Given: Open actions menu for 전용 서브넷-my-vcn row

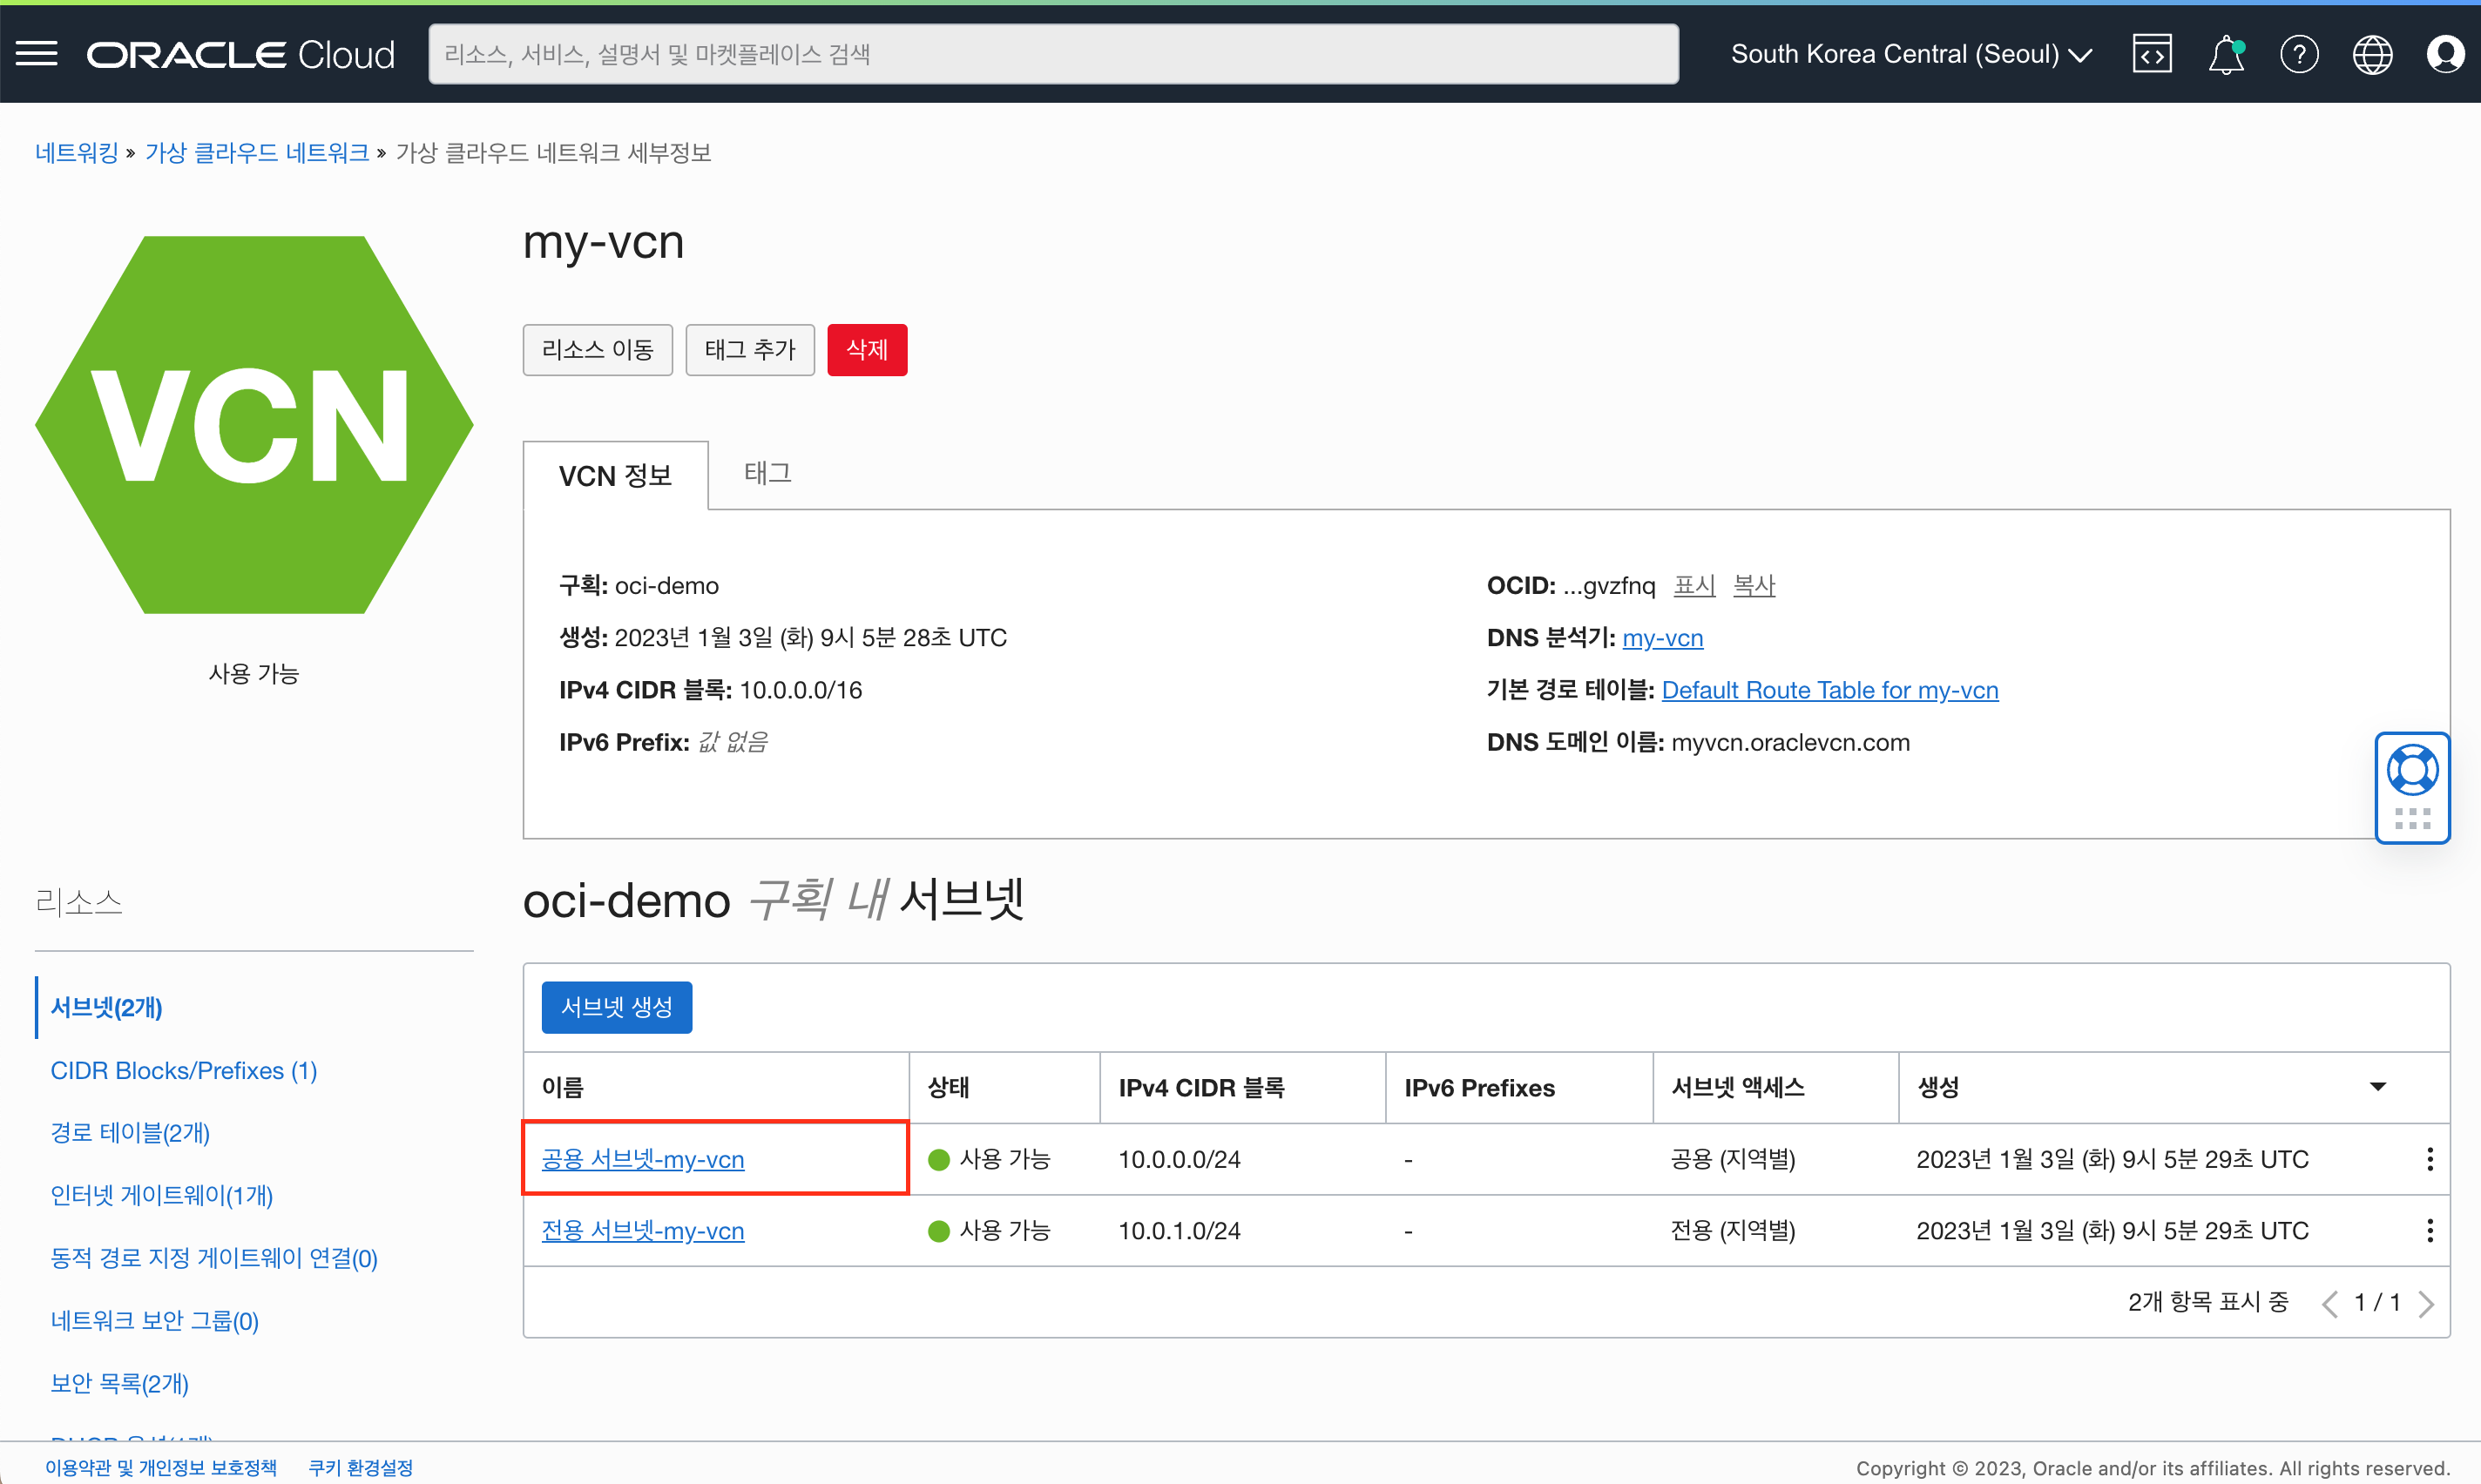Looking at the screenshot, I should (2429, 1230).
